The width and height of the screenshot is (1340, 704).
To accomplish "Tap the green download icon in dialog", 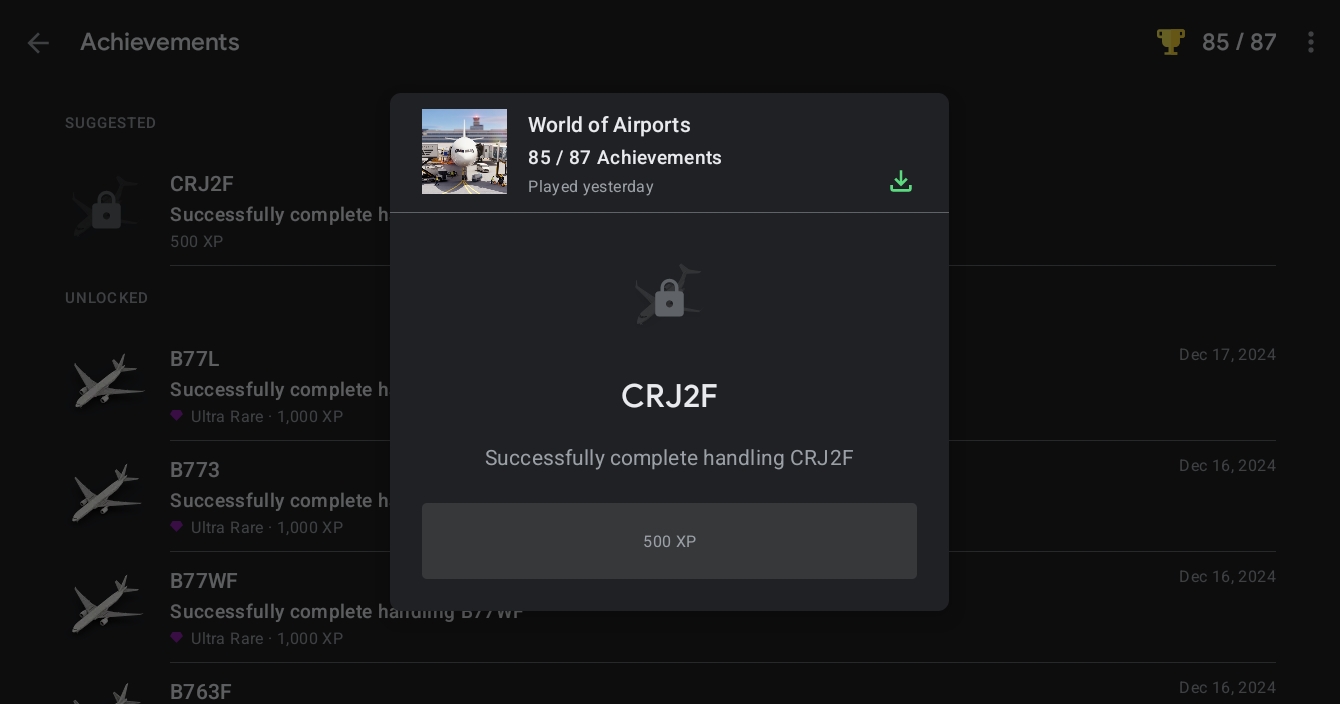I will click(901, 181).
